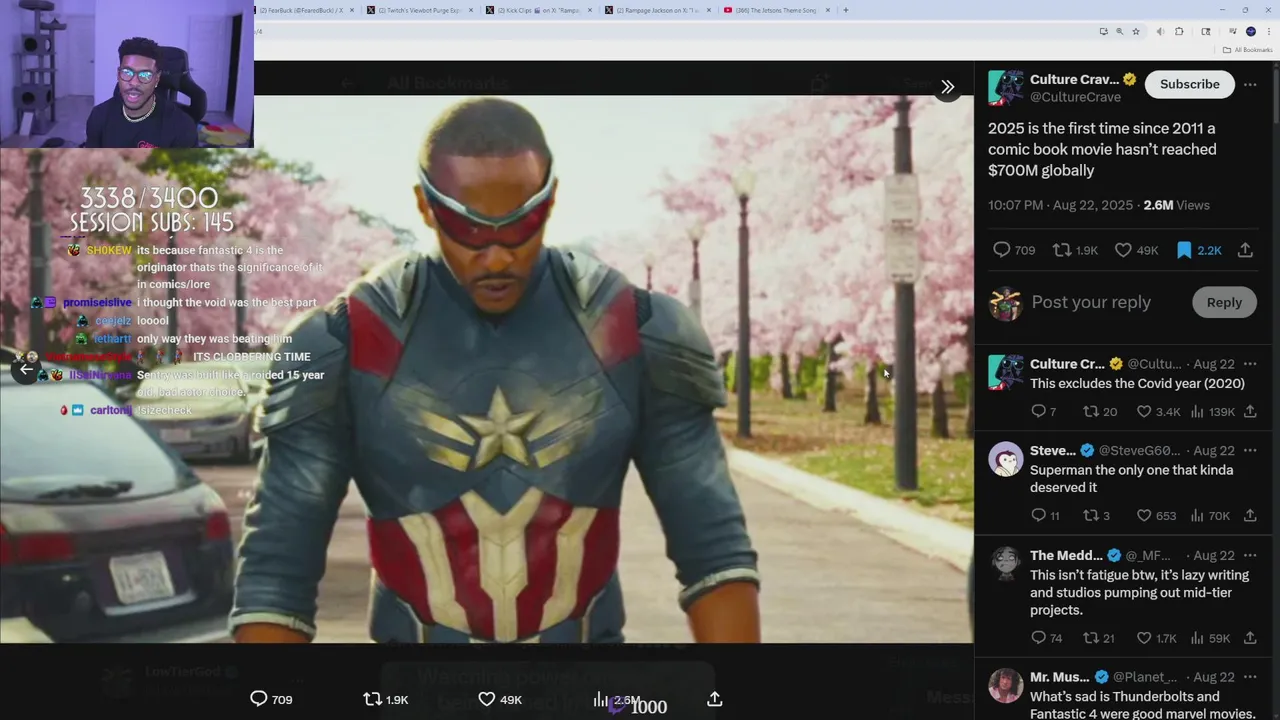Share the 'excludes the Covid year' tweet
The image size is (1280, 720).
(x=1250, y=412)
